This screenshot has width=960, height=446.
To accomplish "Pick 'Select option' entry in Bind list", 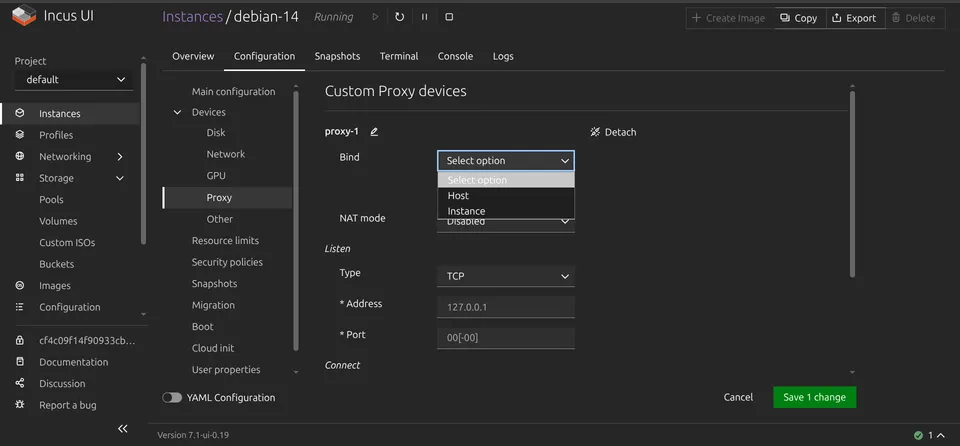I will coord(506,180).
